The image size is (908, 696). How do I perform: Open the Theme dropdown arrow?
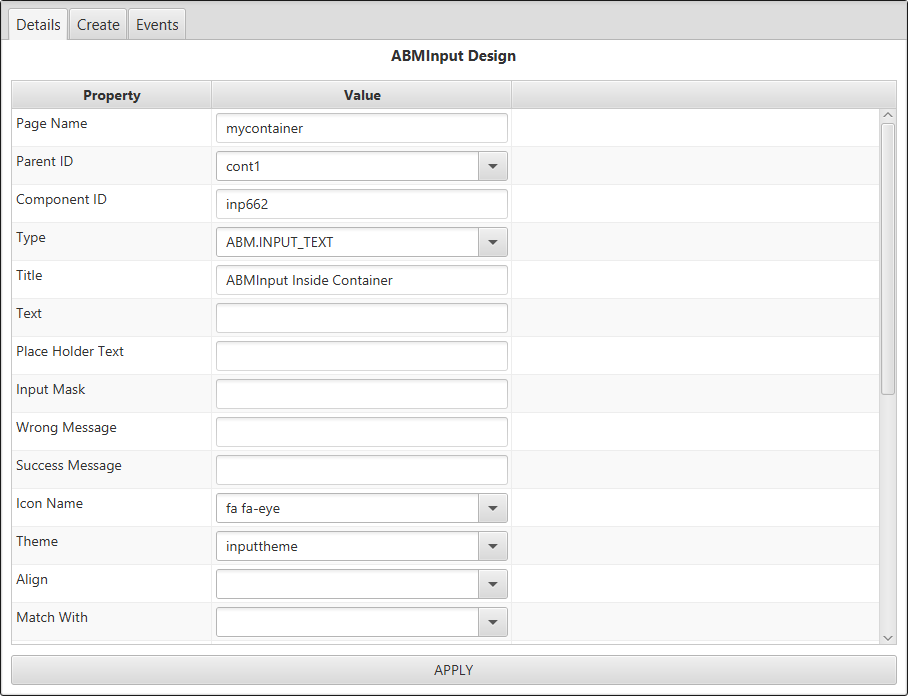[x=492, y=546]
